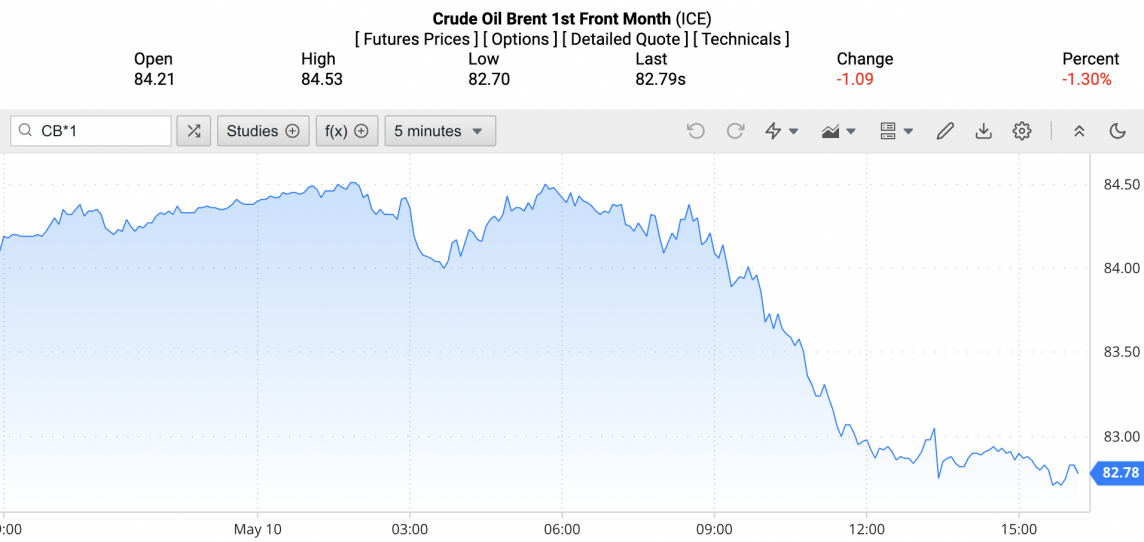Click the f(x) expression button
The height and width of the screenshot is (542, 1144).
[347, 131]
